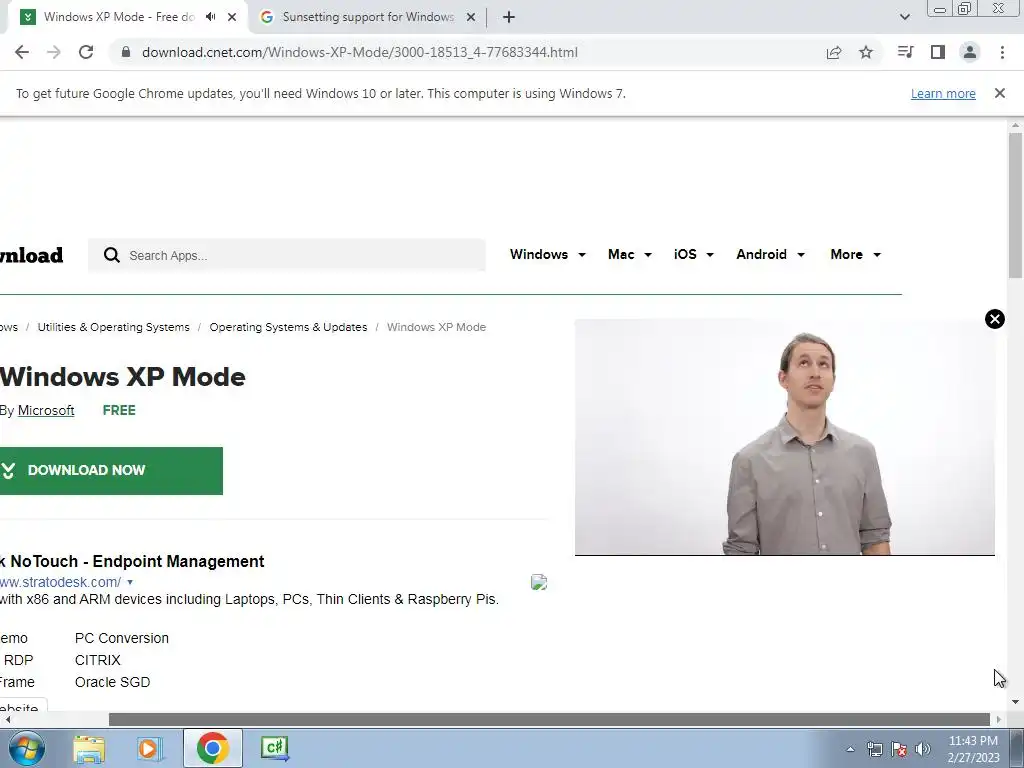Viewport: 1024px width, 768px height.
Task: Open Windows Media Player from taskbar
Action: tap(150, 748)
